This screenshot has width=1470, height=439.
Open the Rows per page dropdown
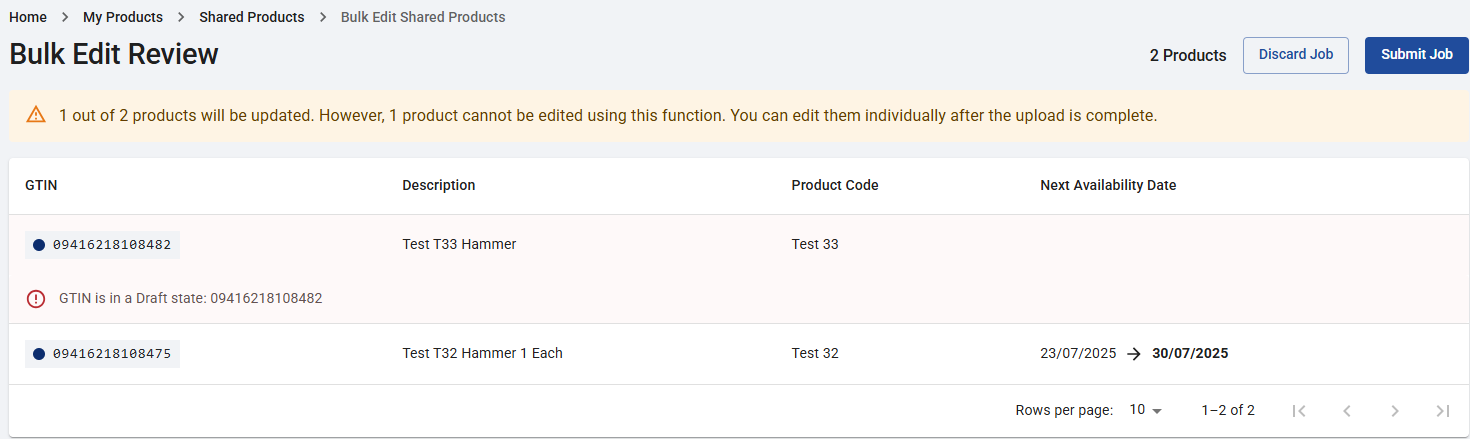tap(1146, 410)
